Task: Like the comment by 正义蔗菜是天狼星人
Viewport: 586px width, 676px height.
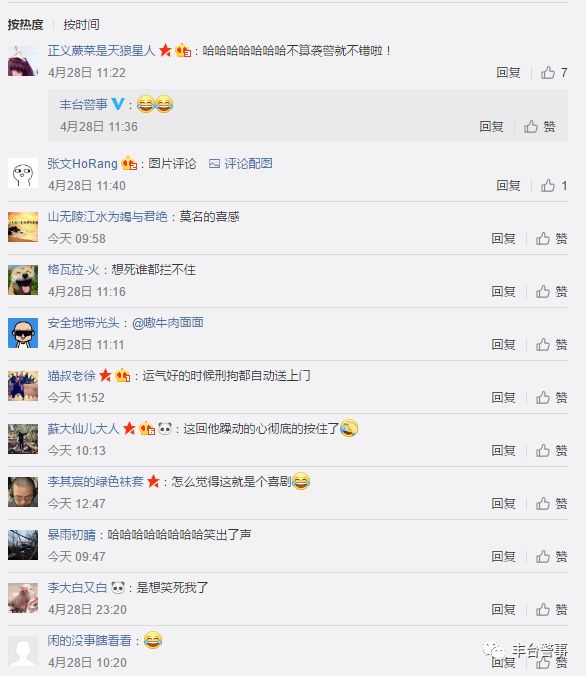Action: (554, 72)
